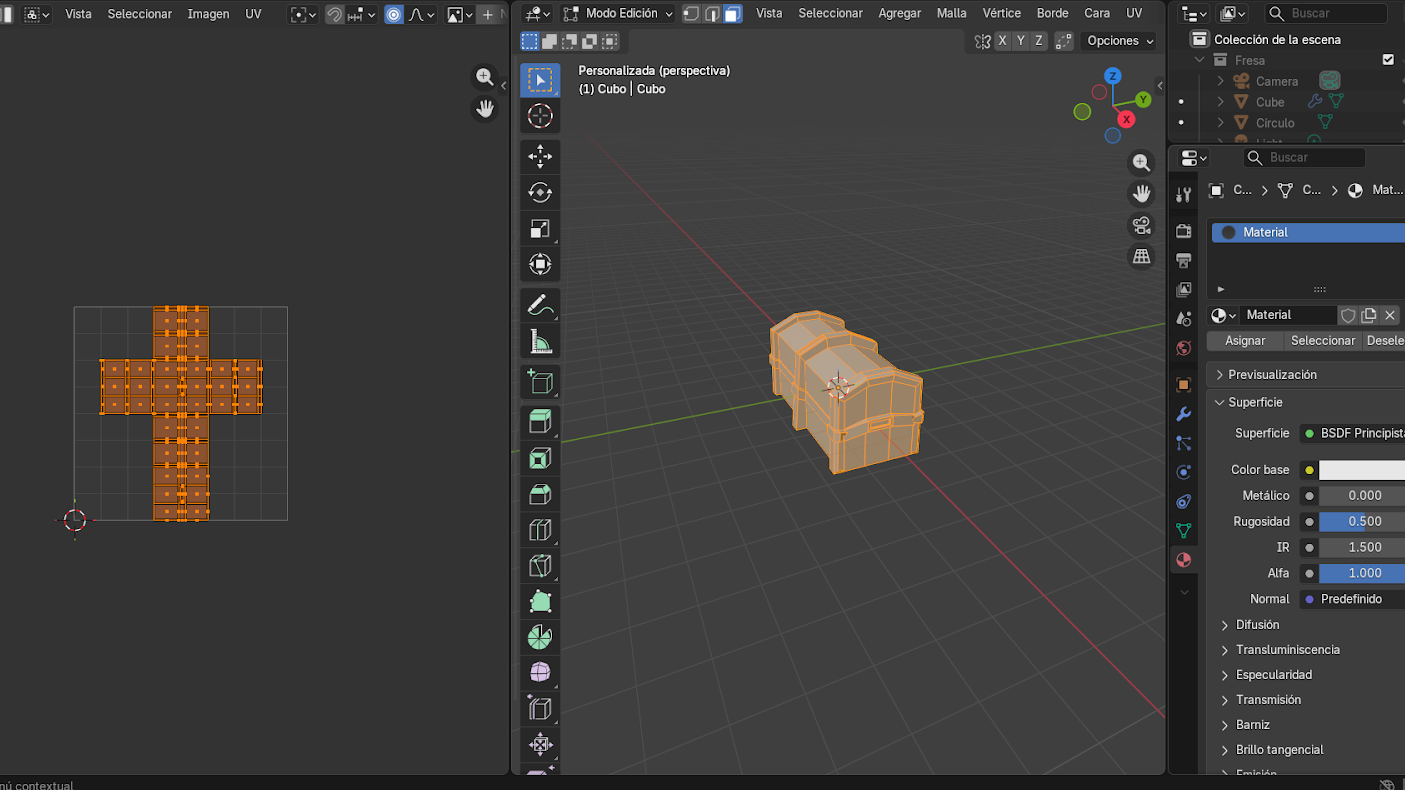
Task: Click the Asignar button
Action: click(x=1245, y=341)
